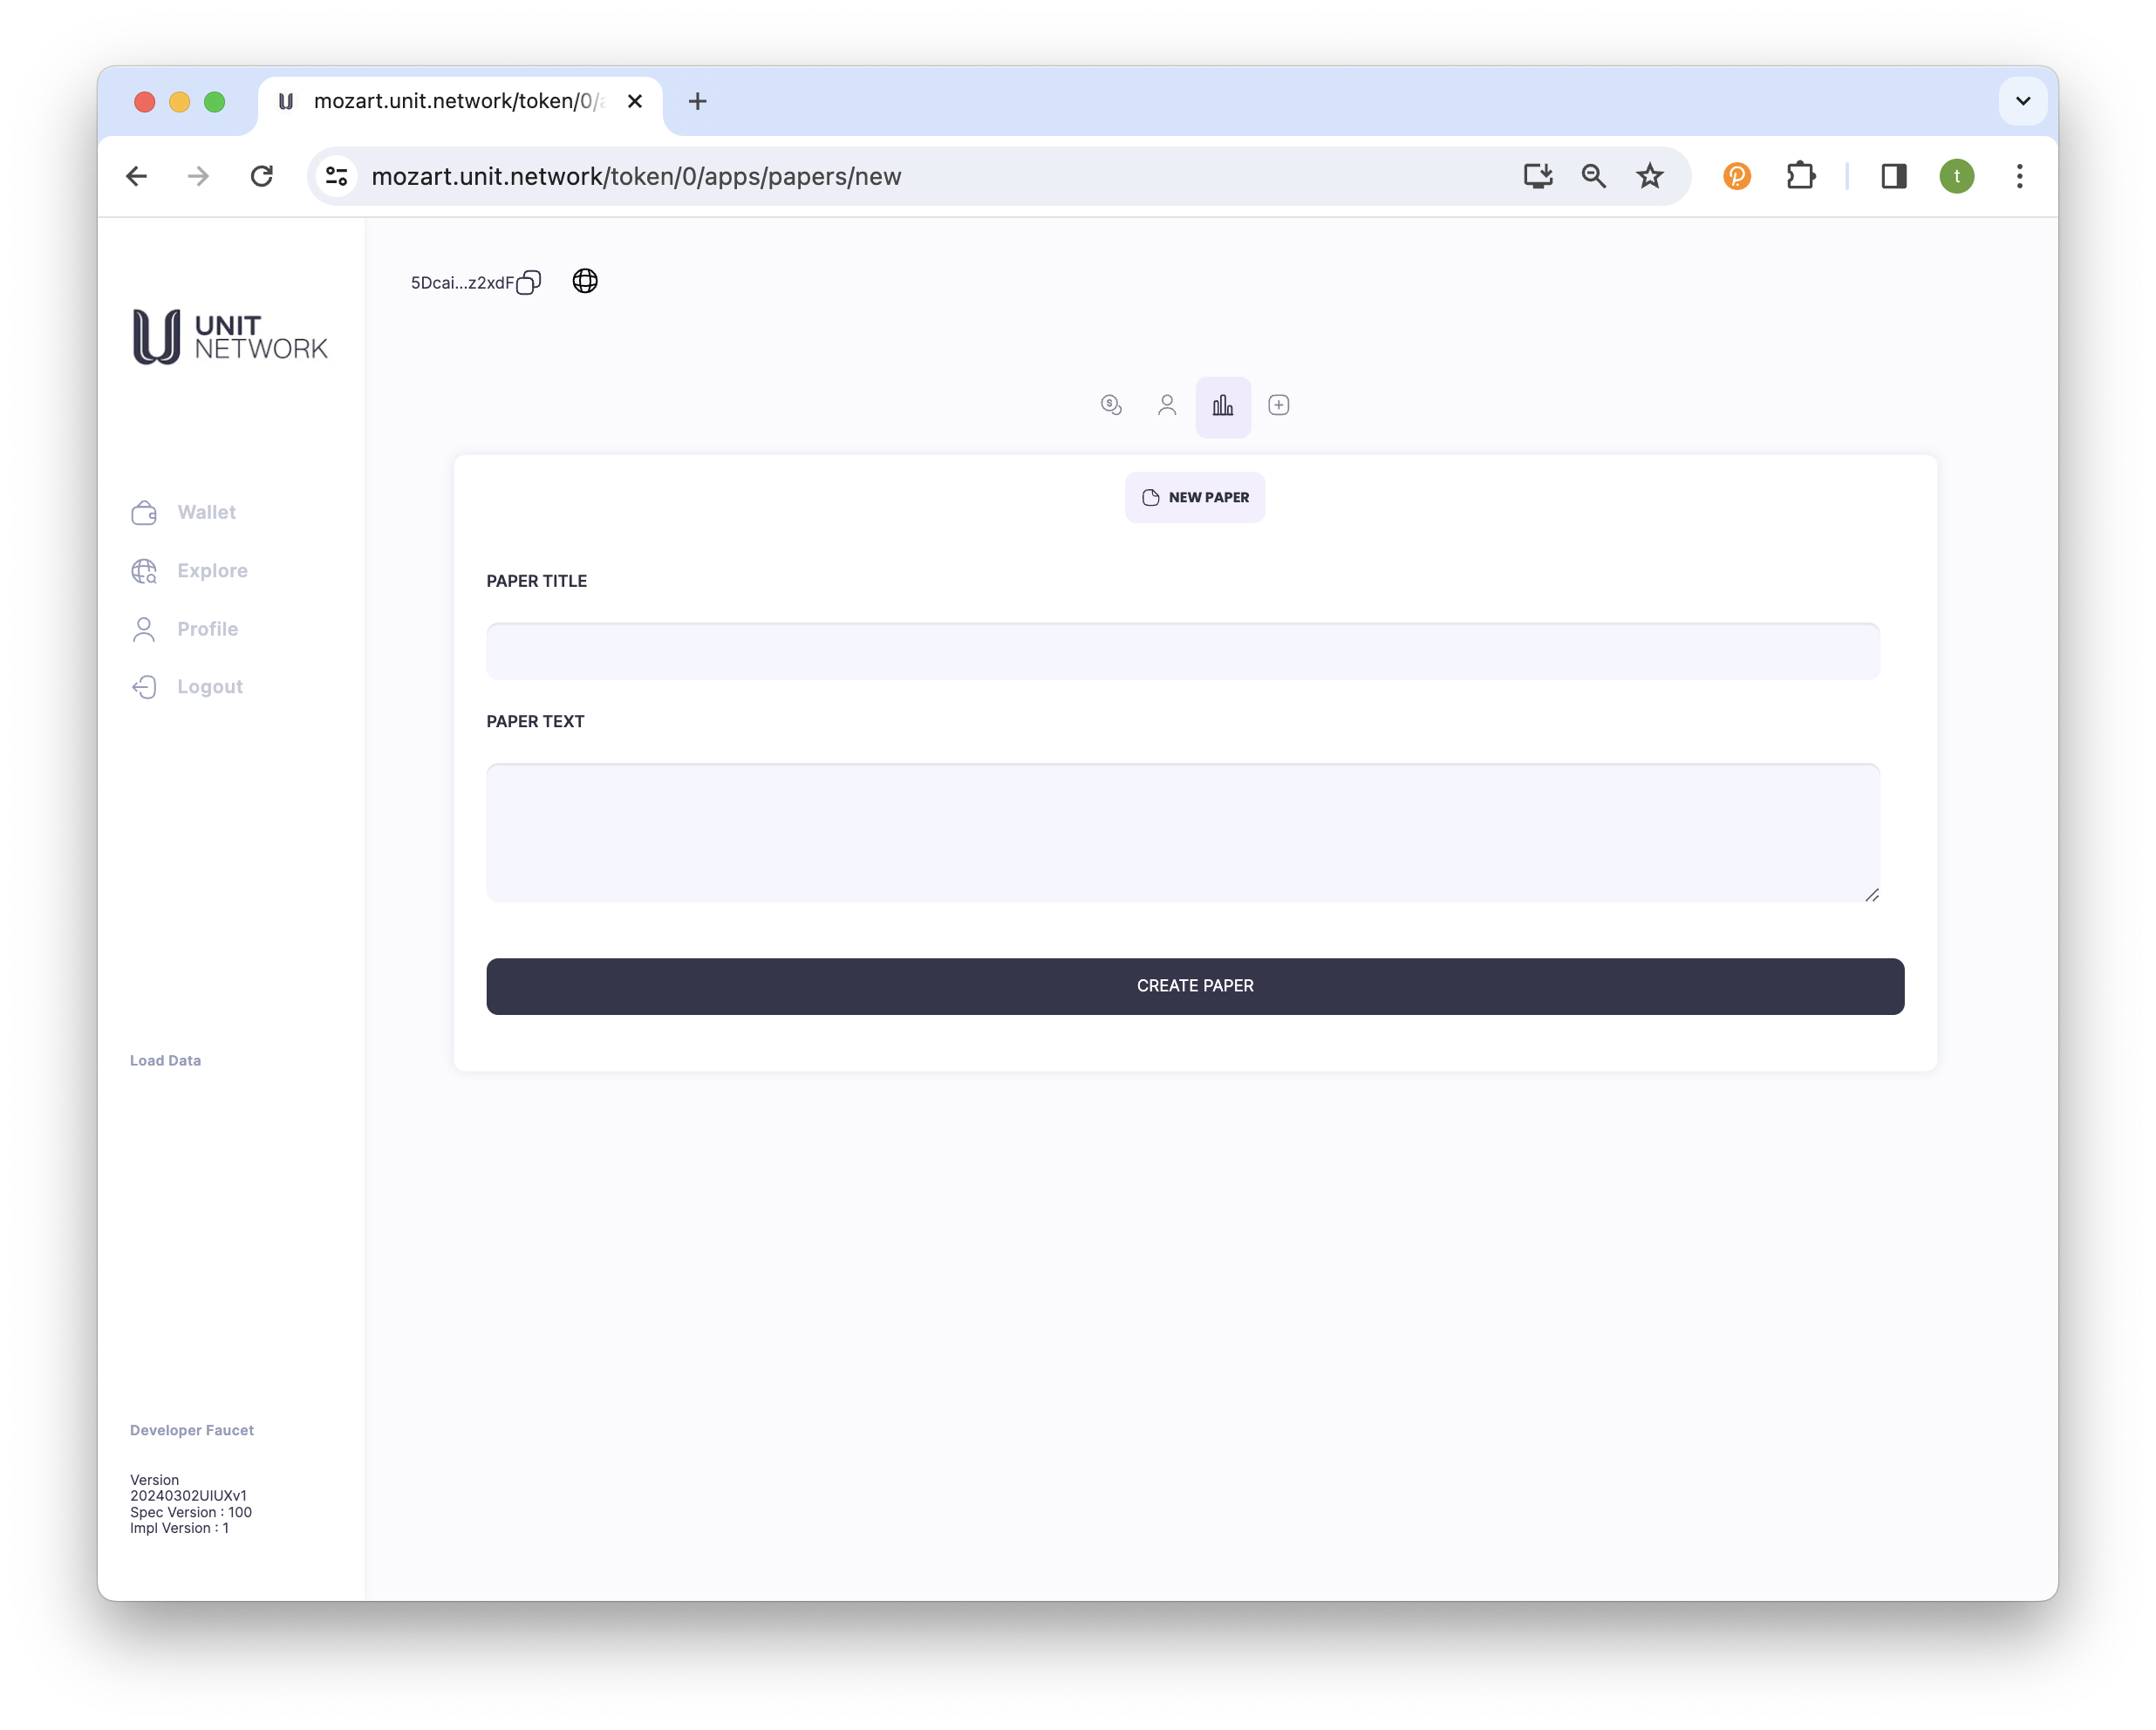Screen dimensions: 2156x1730
Task: Bookmark this page with star icon
Action: pos(1649,177)
